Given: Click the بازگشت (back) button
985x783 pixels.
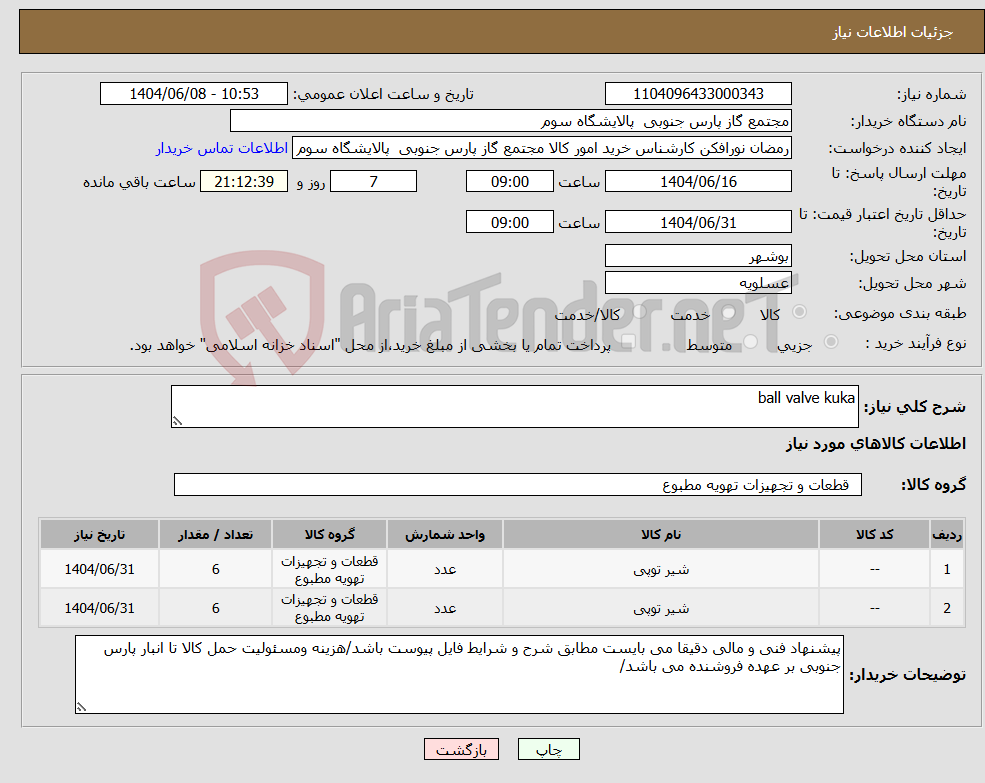Looking at the screenshot, I should 461,748.
